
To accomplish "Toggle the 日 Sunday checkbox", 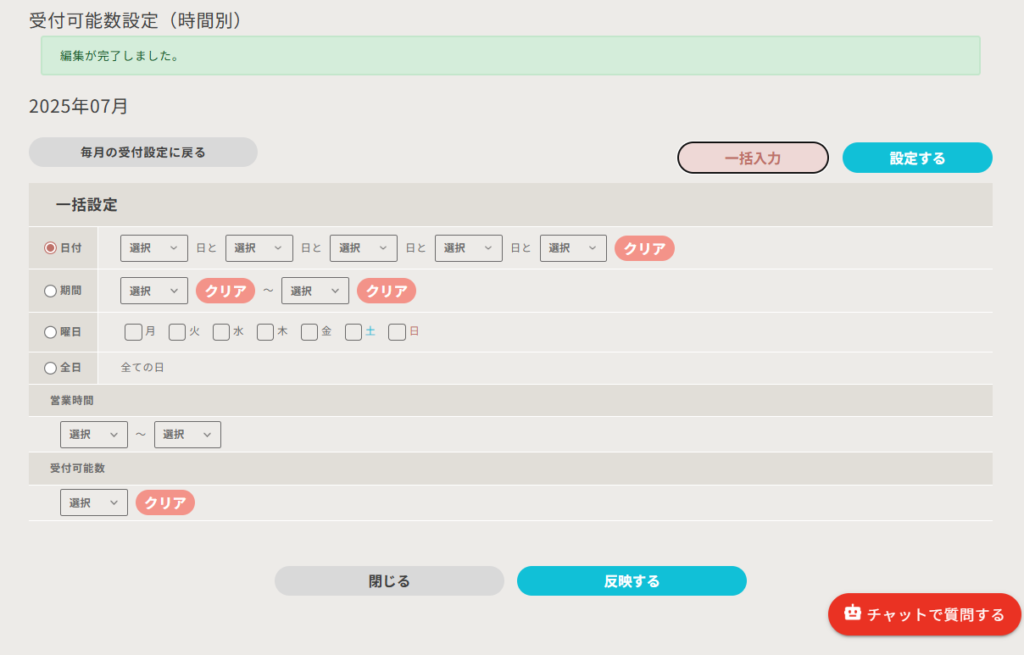I will pos(397,332).
